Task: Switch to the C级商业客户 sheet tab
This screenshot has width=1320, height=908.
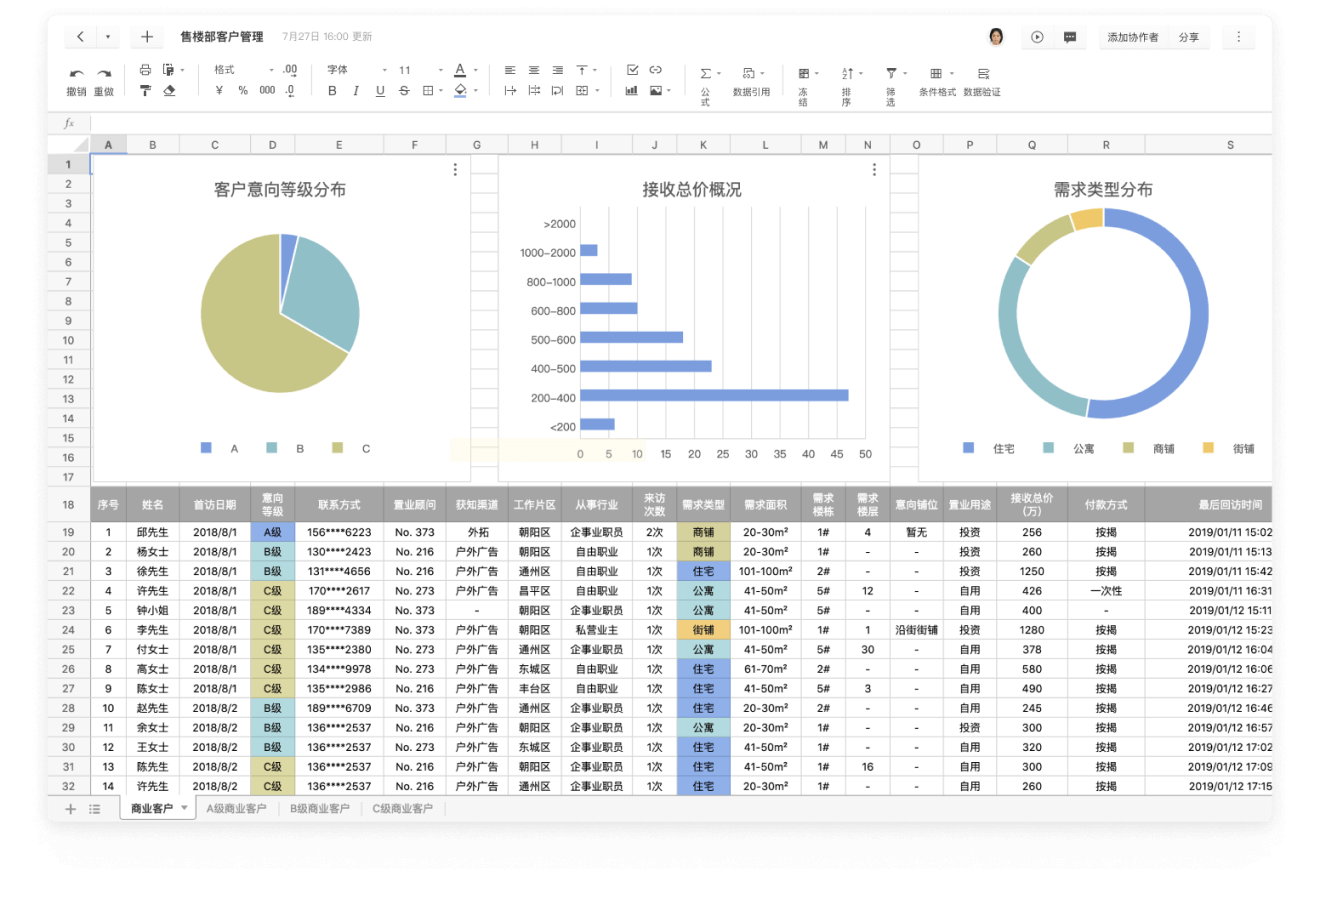Action: pyautogui.click(x=403, y=808)
